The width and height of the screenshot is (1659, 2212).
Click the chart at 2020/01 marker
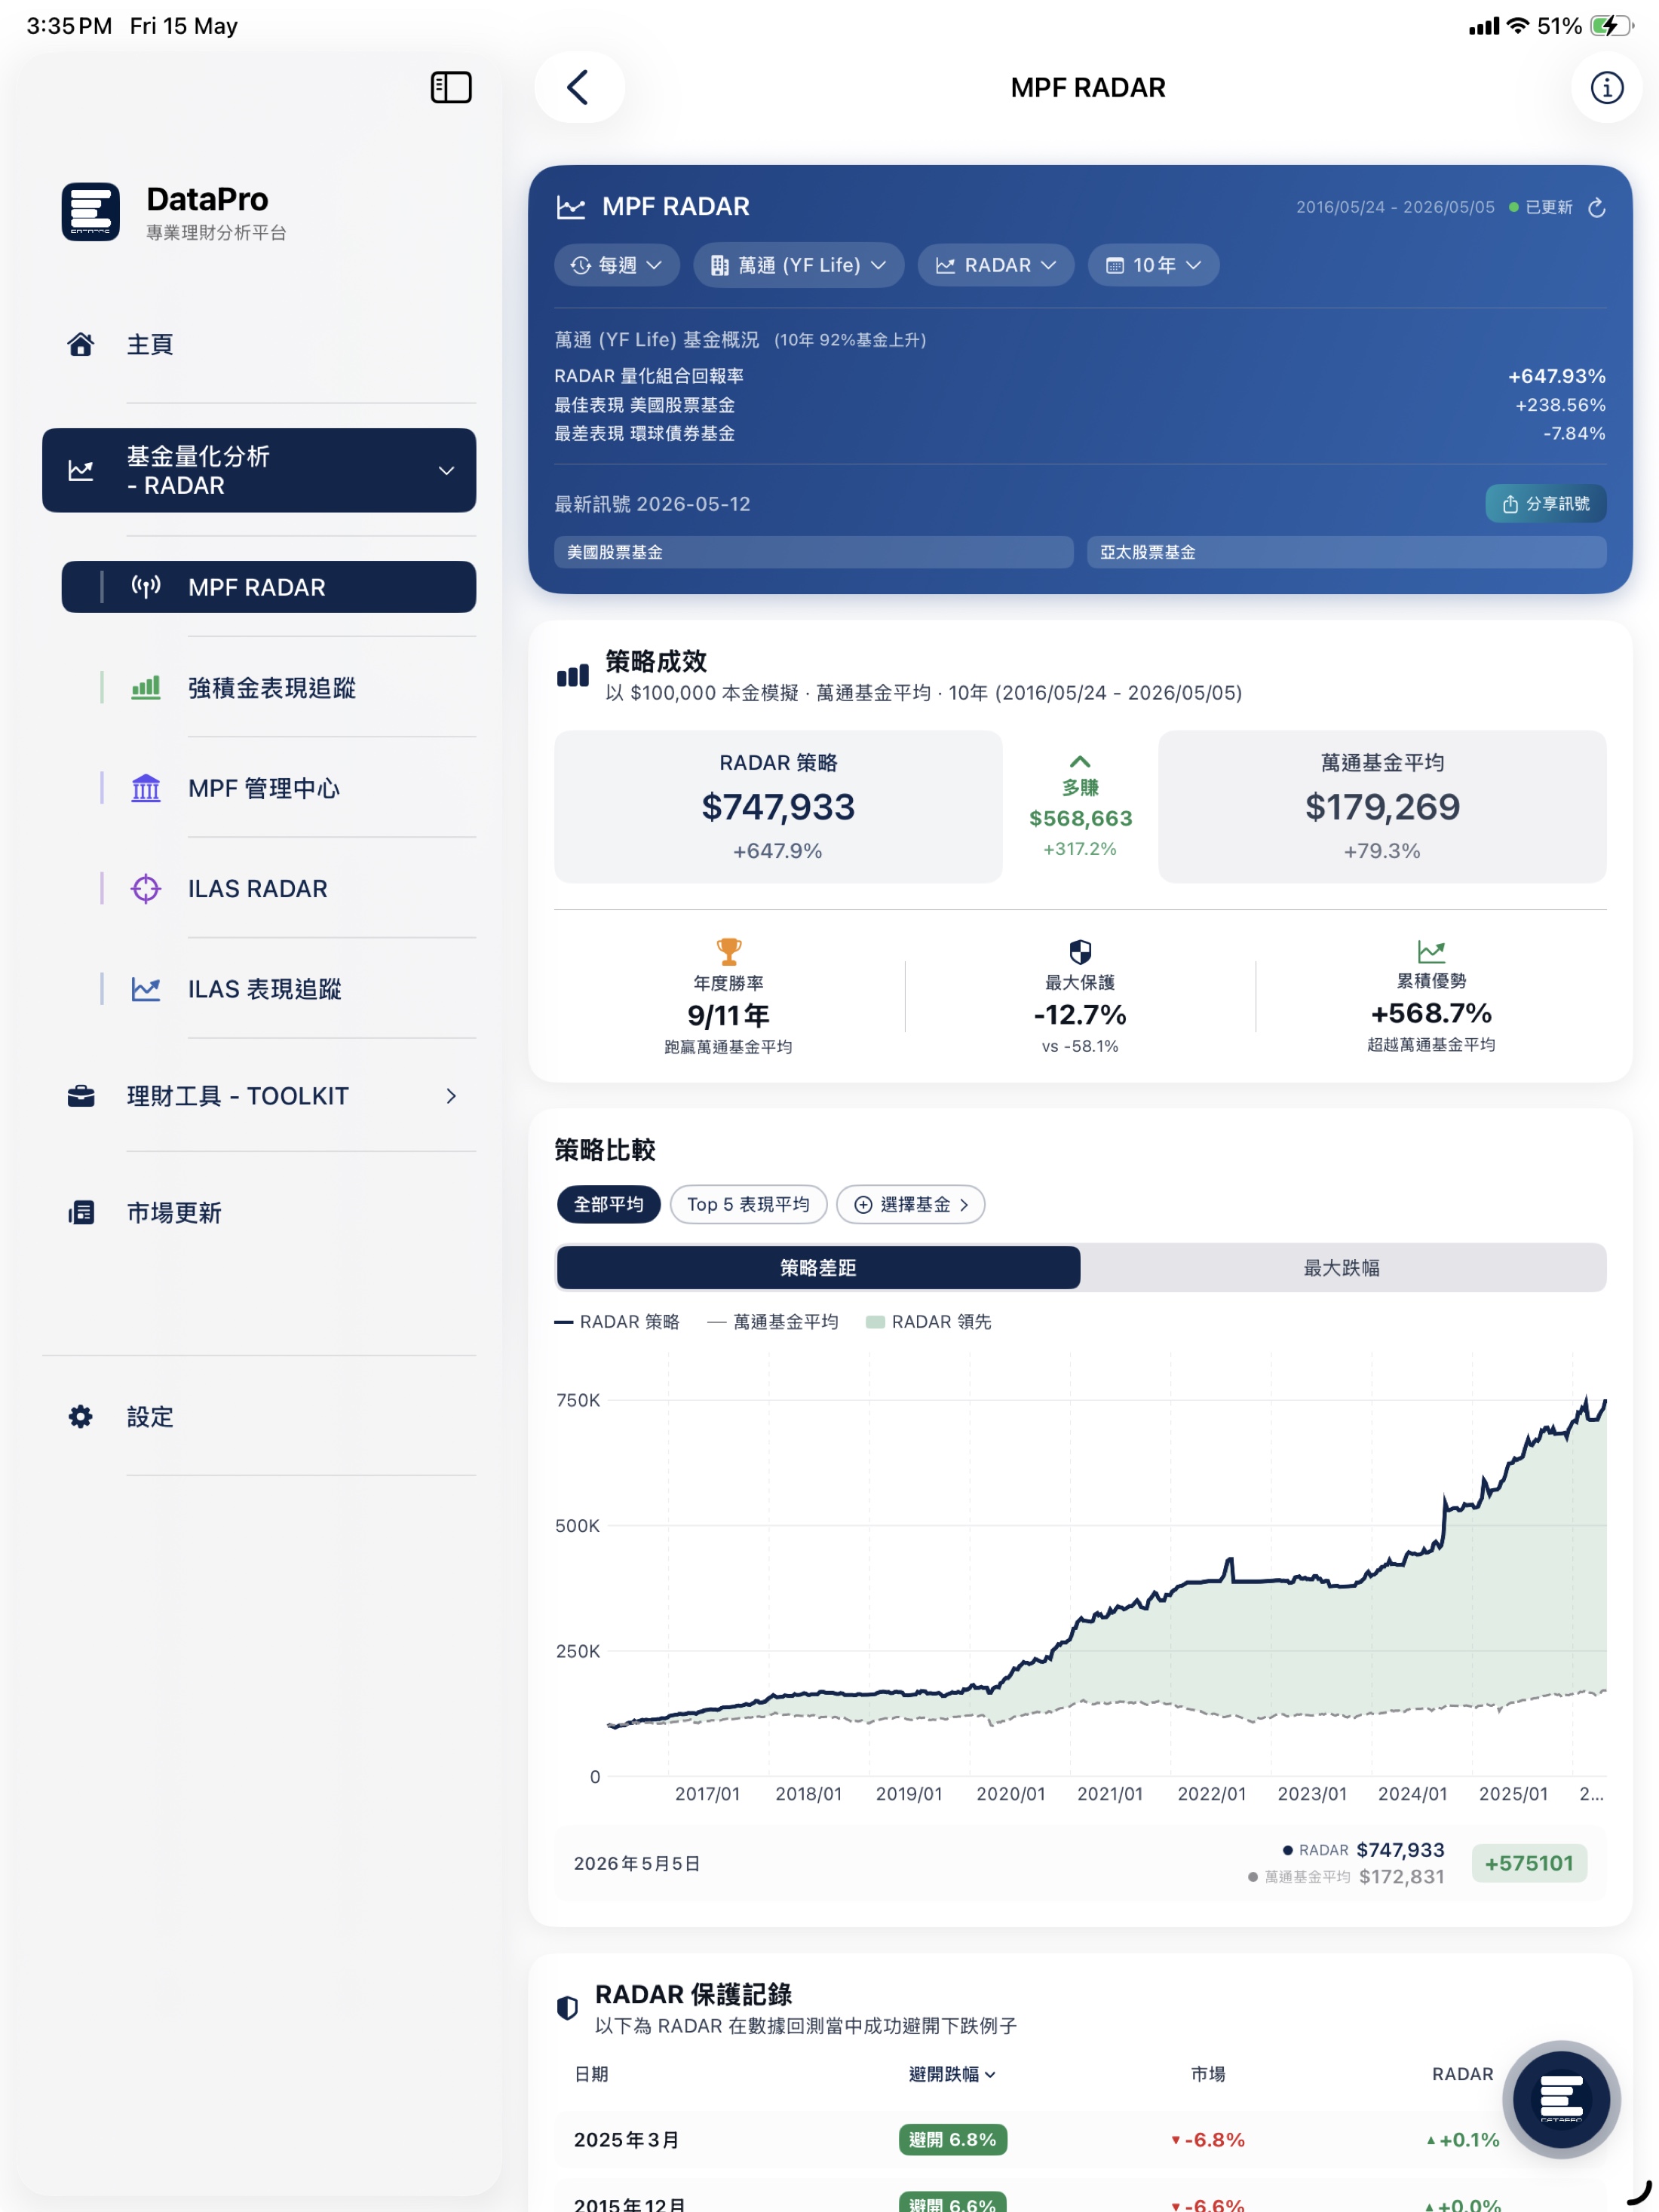(x=1010, y=1793)
